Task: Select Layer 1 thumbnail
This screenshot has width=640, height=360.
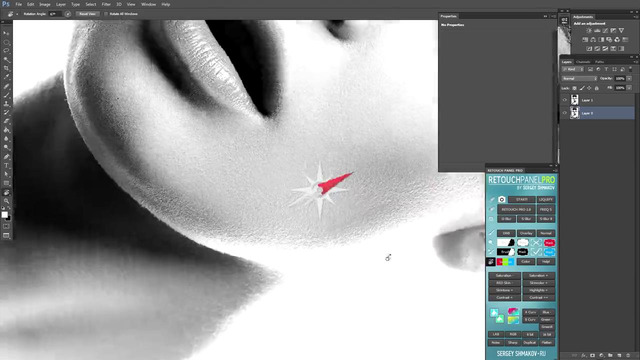Action: (x=575, y=100)
